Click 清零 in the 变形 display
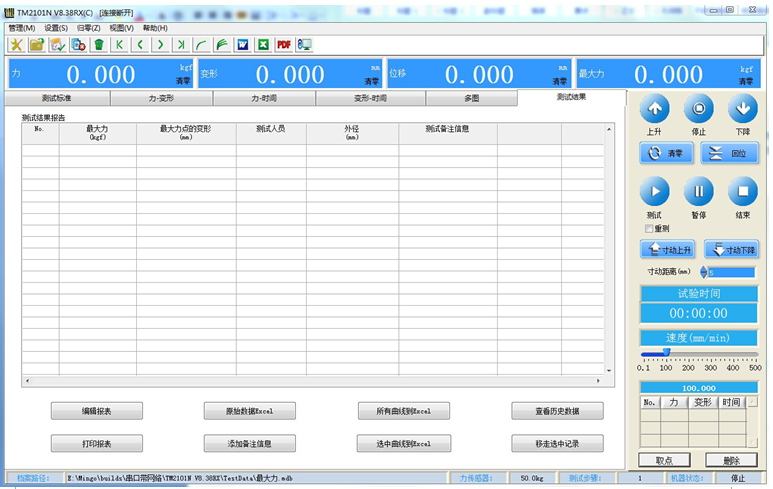The image size is (773, 489). [x=372, y=81]
